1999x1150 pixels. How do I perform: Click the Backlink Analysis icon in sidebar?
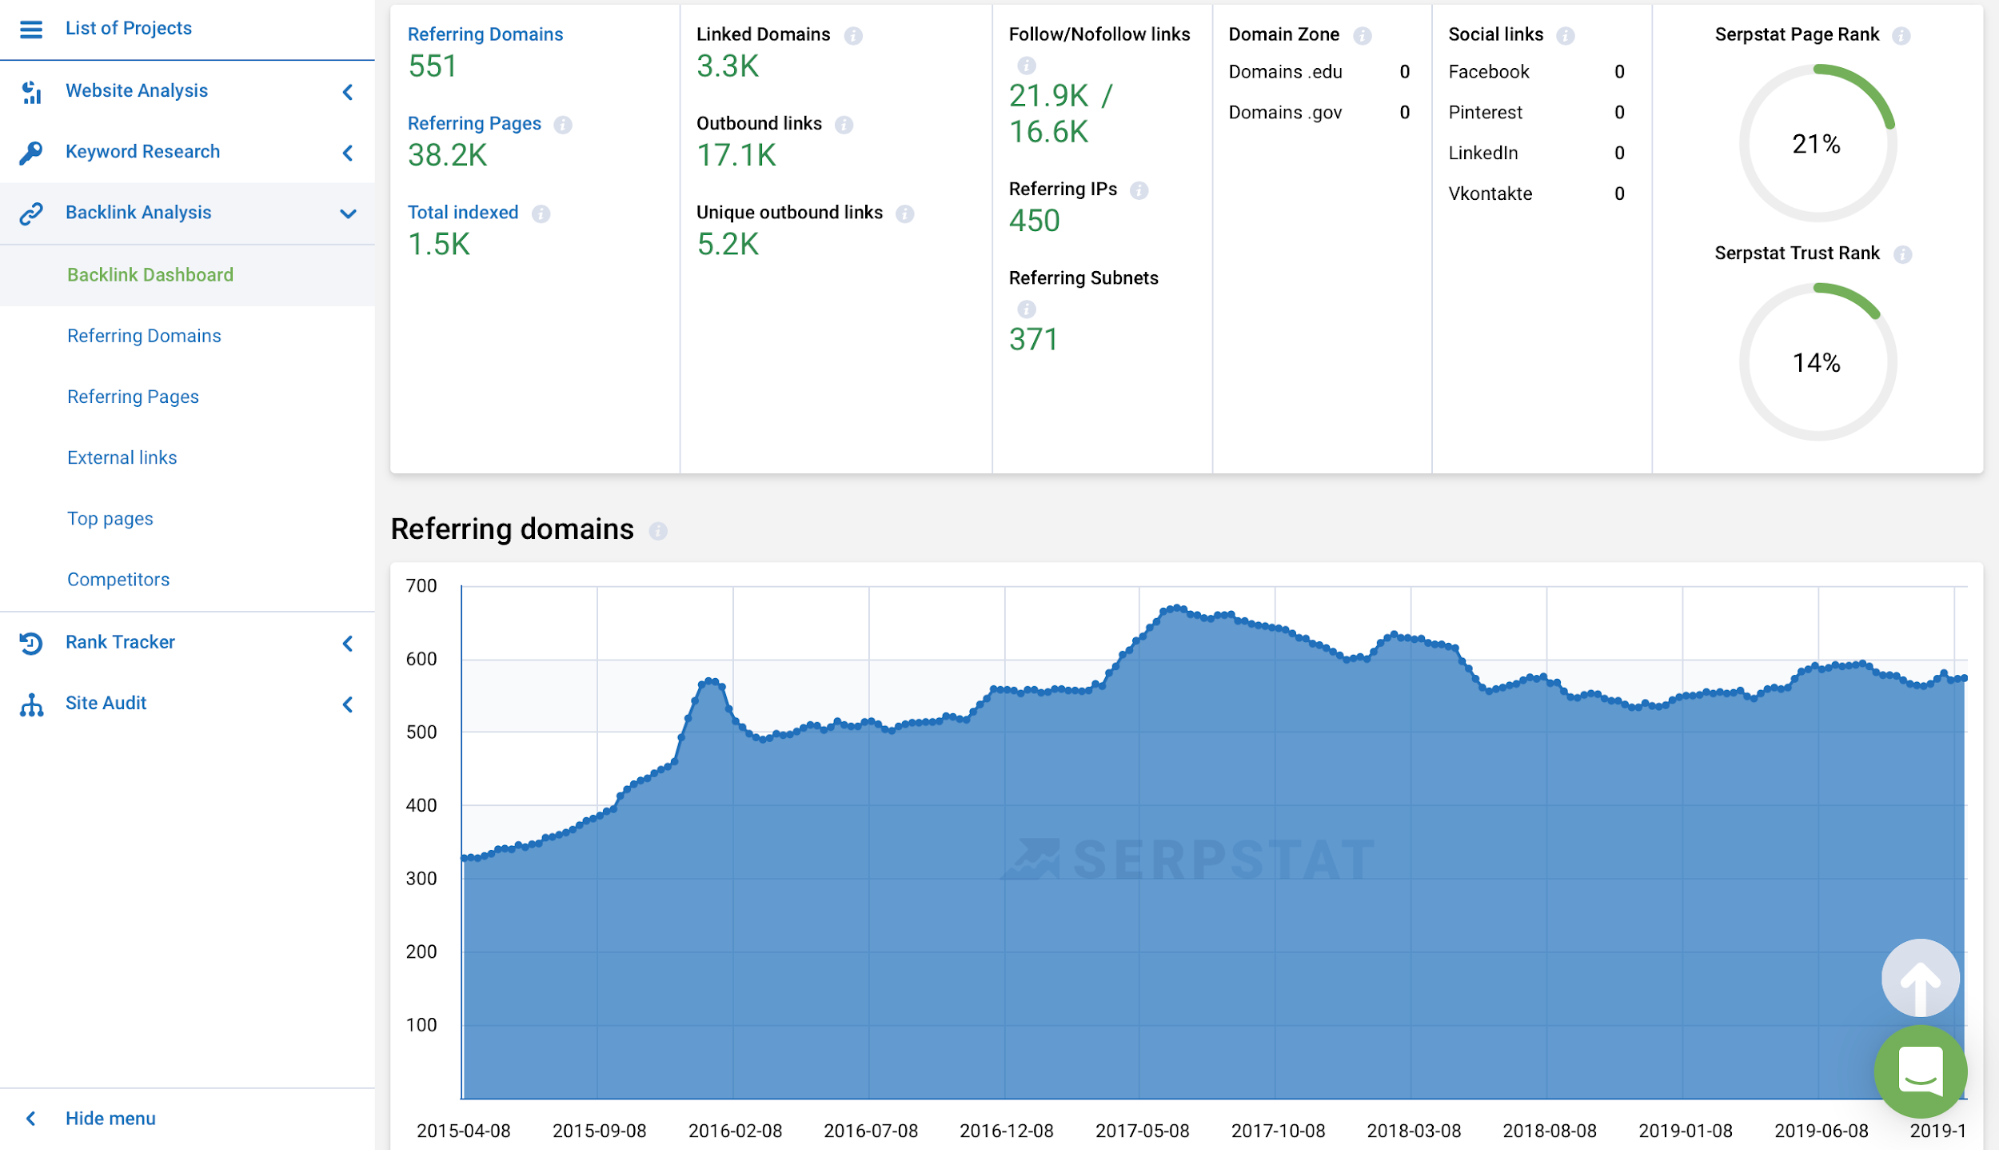pos(32,211)
